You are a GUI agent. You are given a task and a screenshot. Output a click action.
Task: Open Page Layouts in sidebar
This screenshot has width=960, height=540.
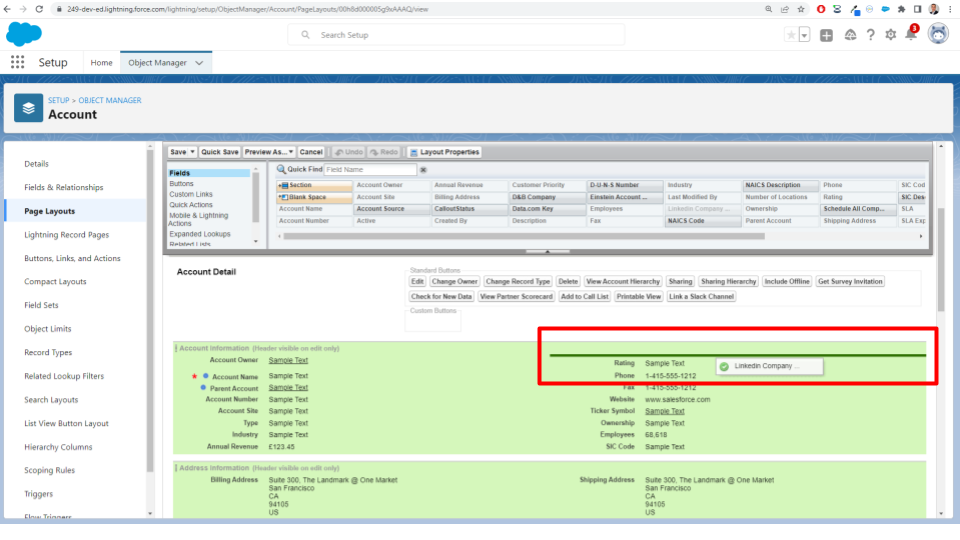50,211
